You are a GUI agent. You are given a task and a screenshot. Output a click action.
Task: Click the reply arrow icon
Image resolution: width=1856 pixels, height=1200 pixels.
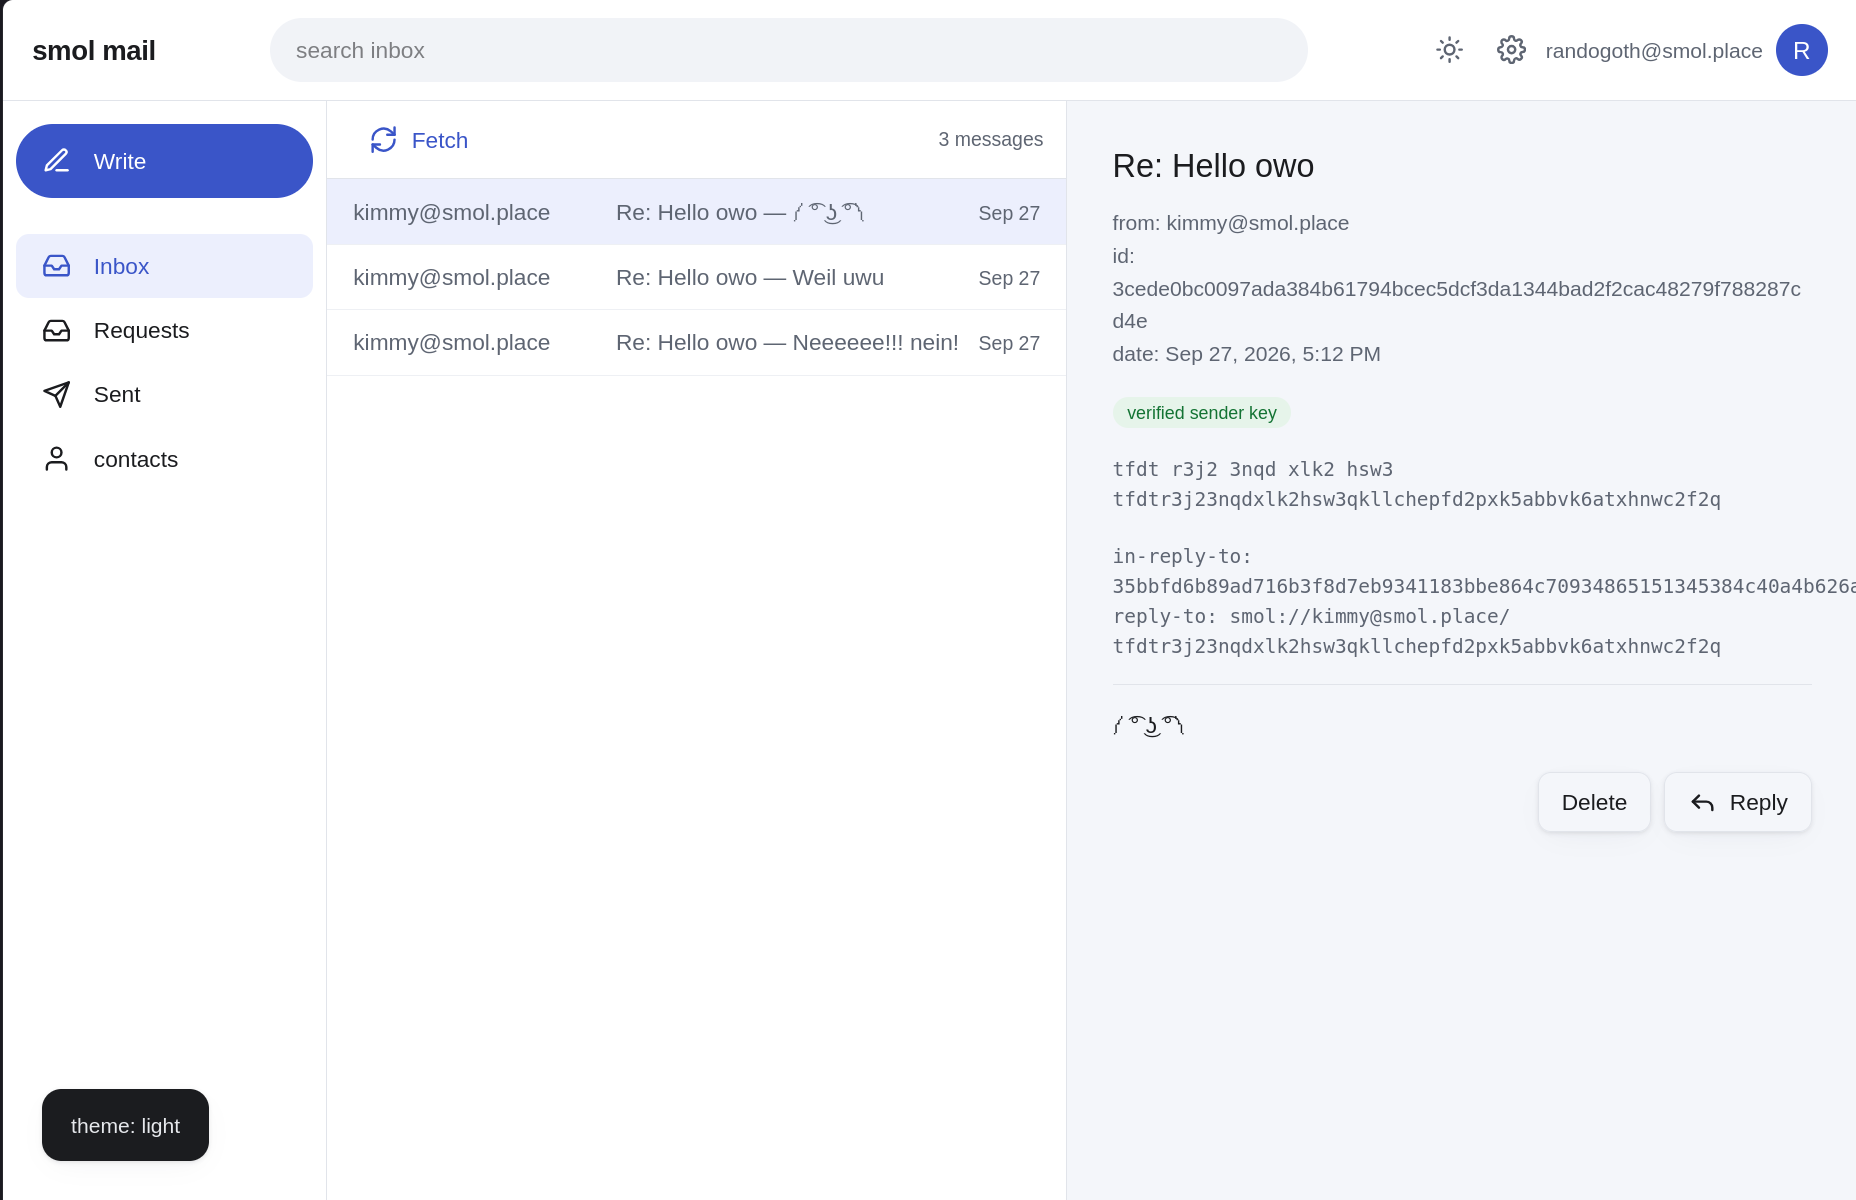pyautogui.click(x=1702, y=803)
